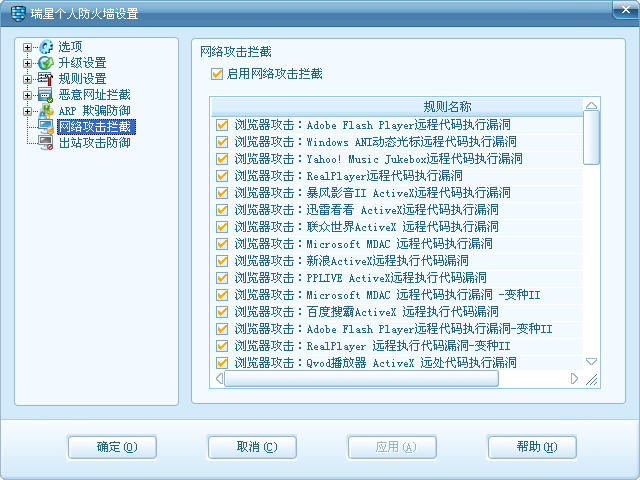The image size is (640, 480).
Task: Uncheck the RealPlayer 远程执行代码漏洞-变种II rule checkbox
Action: point(222,346)
